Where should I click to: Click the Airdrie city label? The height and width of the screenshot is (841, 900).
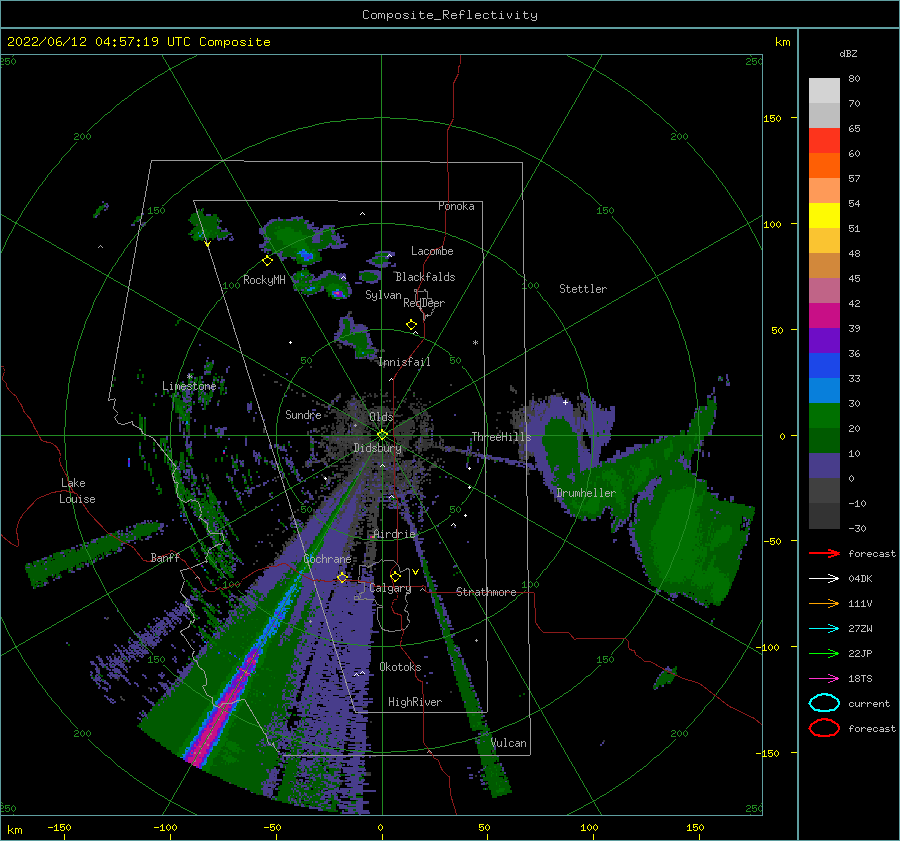tap(394, 534)
